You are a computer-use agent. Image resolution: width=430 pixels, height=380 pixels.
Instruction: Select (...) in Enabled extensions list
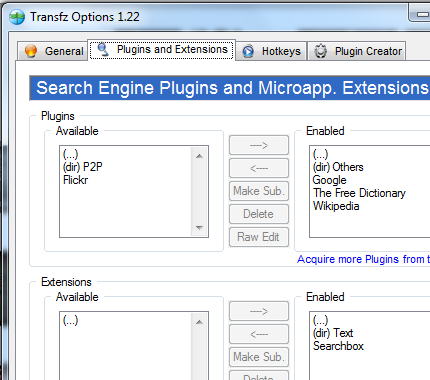[320, 320]
